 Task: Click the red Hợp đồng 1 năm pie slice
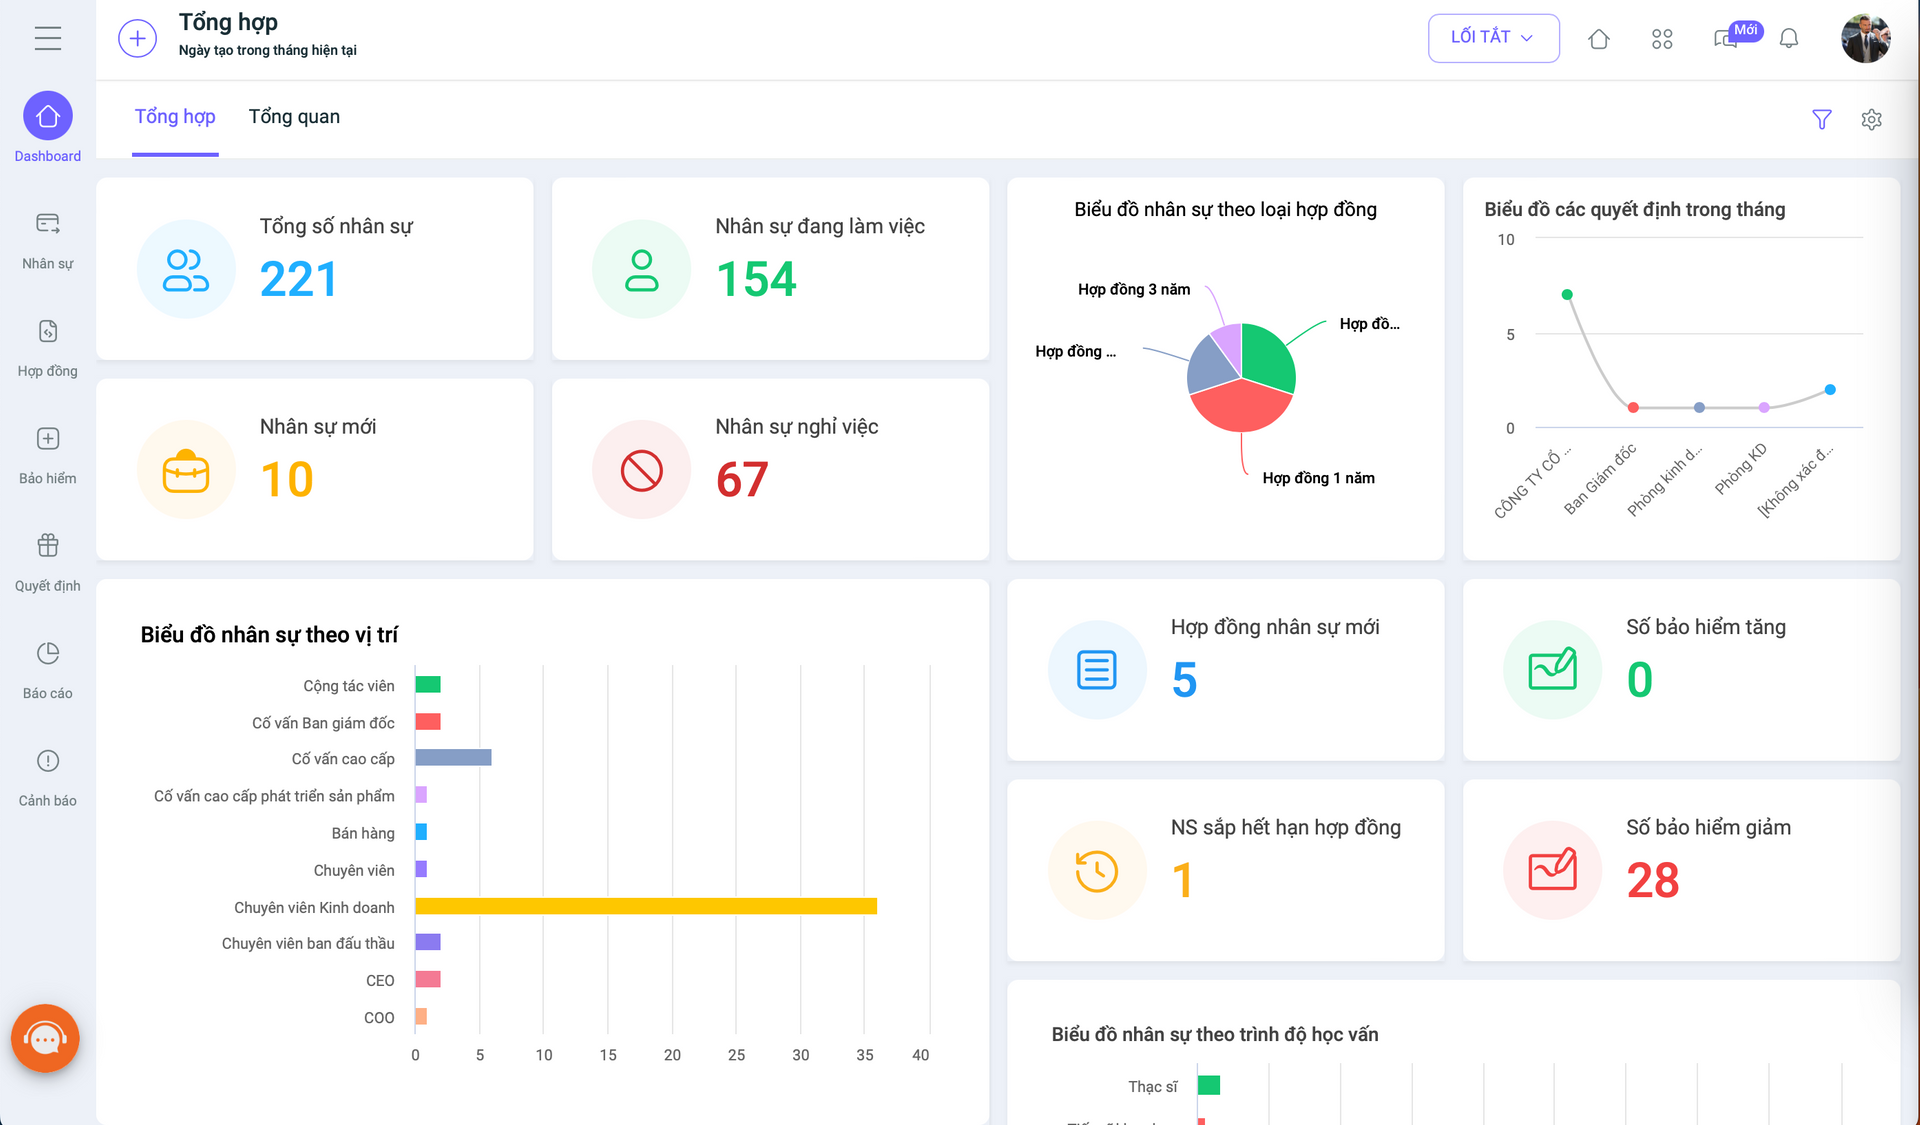click(x=1241, y=408)
